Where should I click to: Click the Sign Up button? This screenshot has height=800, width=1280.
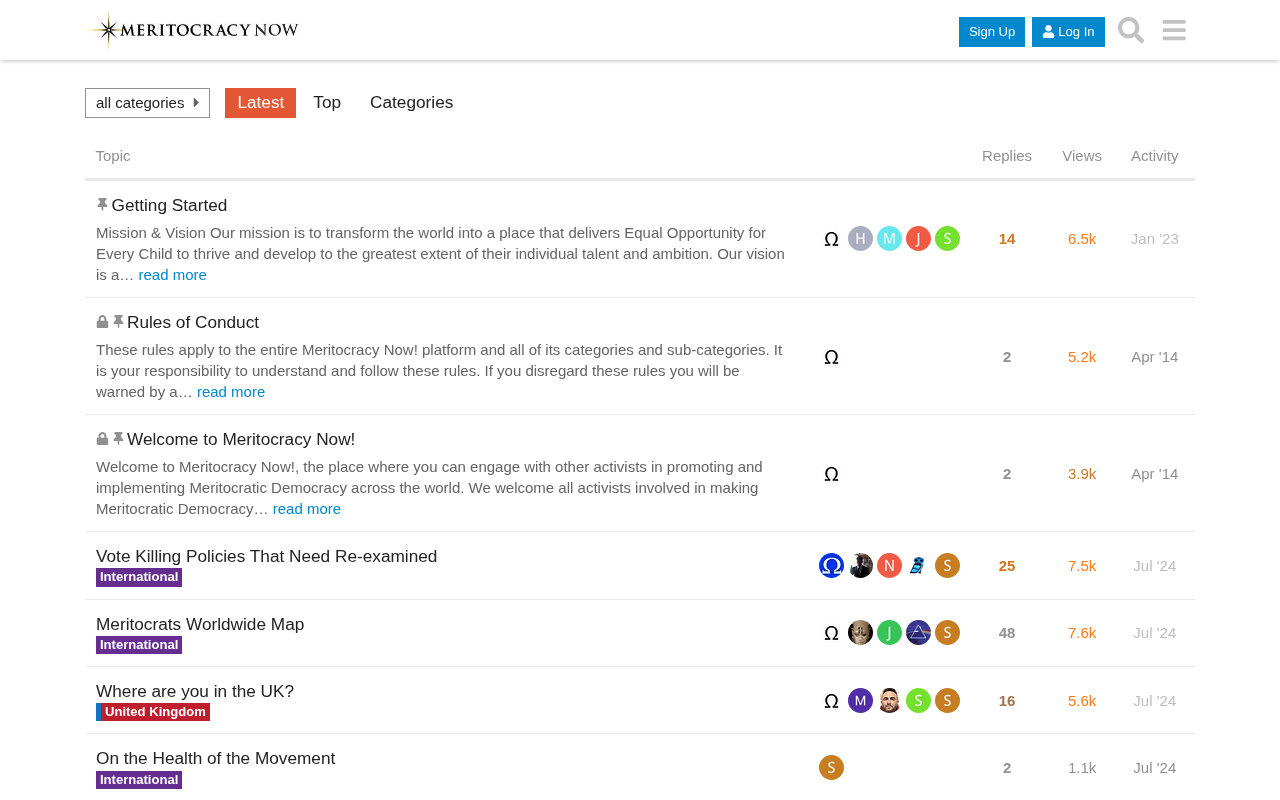992,32
